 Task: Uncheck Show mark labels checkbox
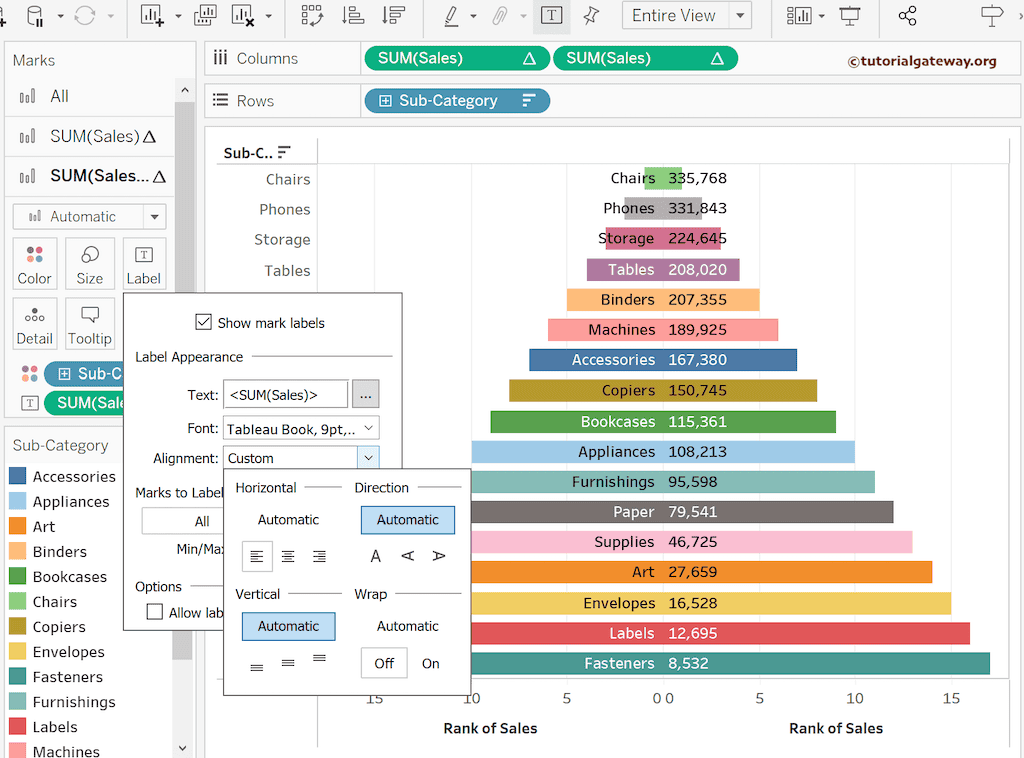(x=204, y=323)
